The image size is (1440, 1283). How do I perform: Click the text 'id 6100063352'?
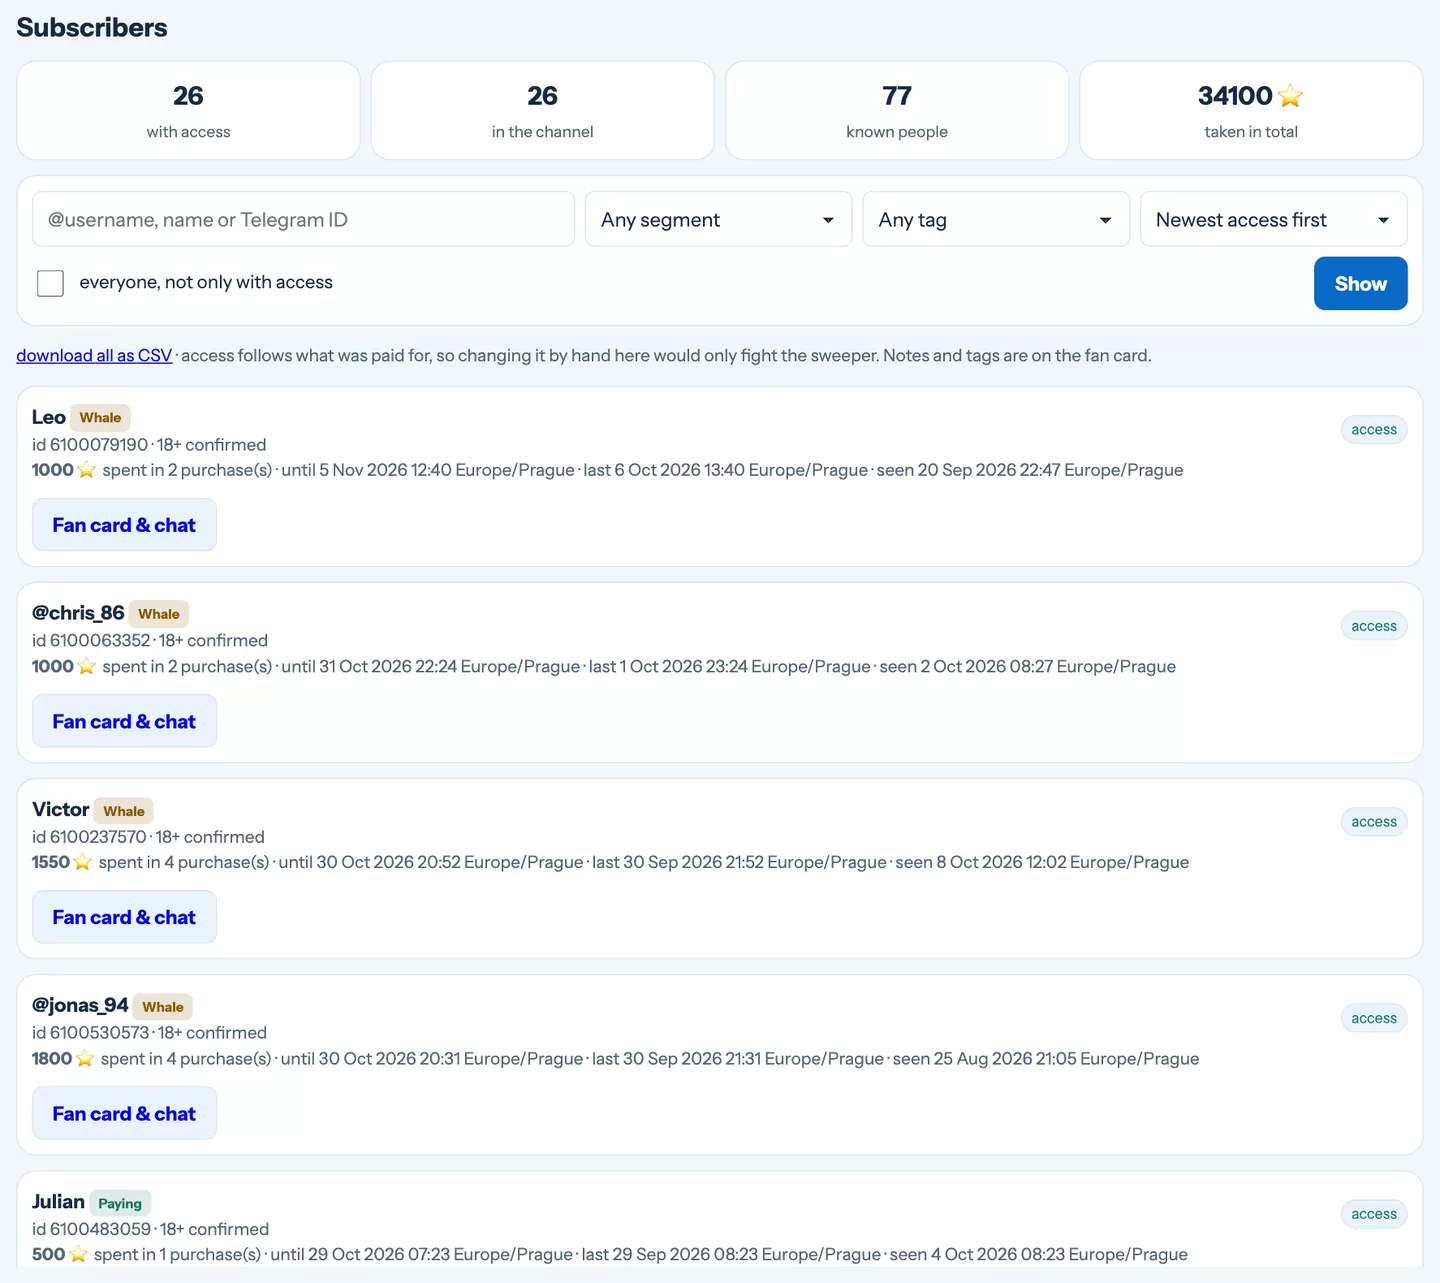point(91,641)
